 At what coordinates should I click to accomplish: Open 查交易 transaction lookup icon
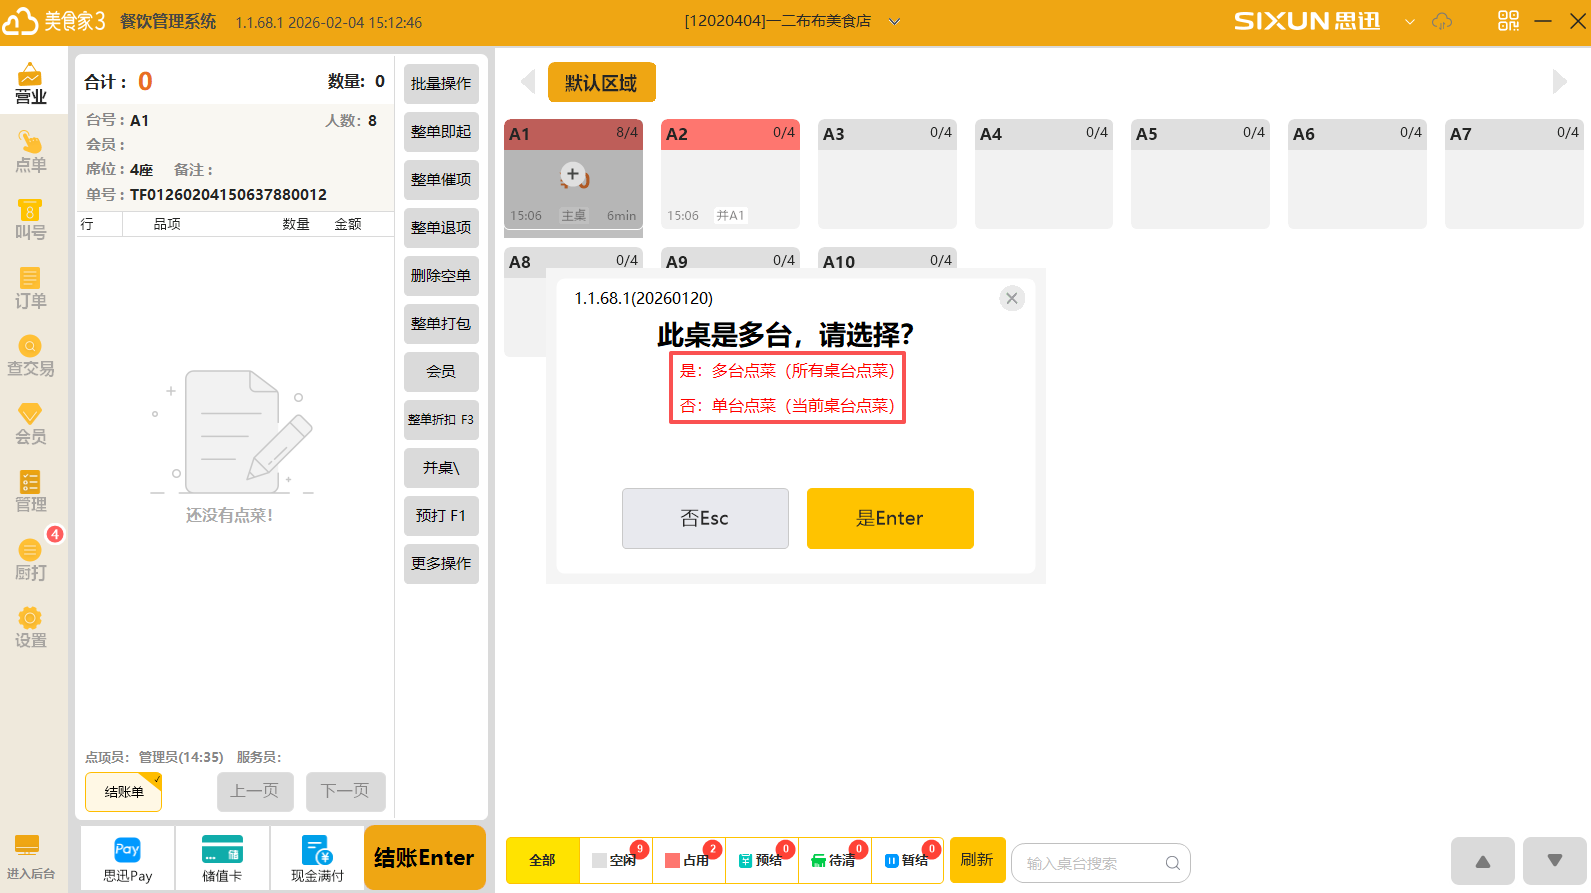pyautogui.click(x=30, y=356)
